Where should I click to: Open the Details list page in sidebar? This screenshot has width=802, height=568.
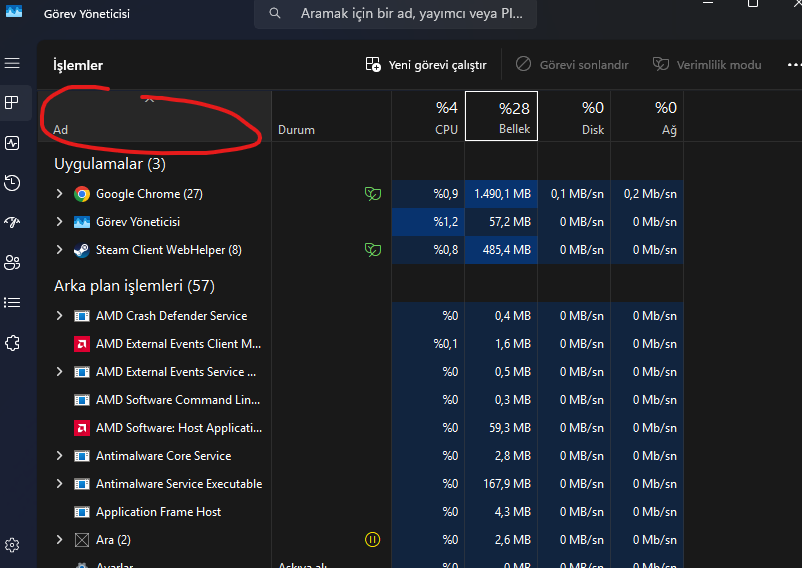(12, 303)
